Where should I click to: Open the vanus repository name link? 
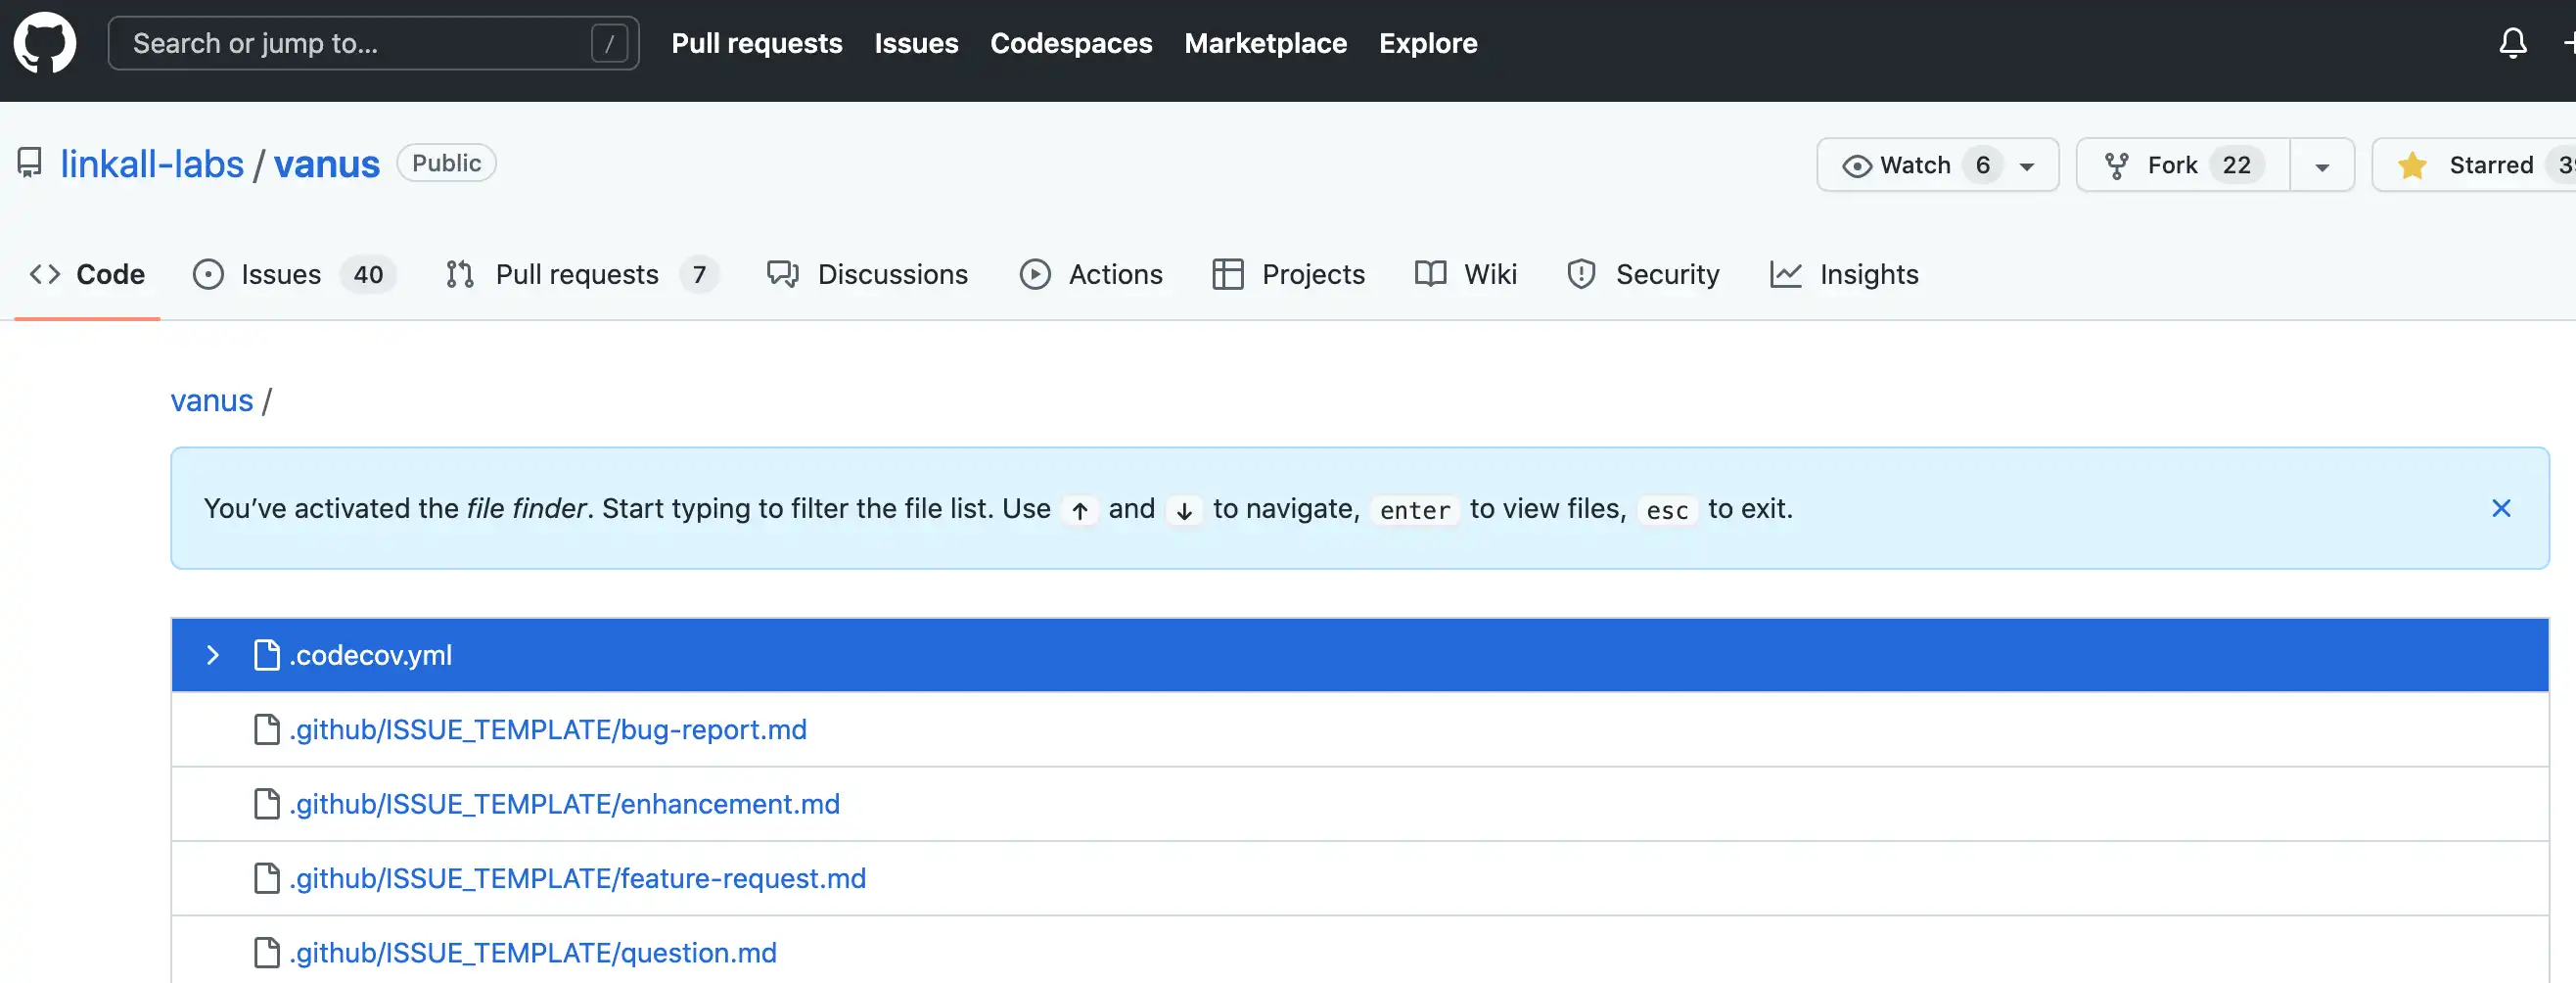click(327, 164)
